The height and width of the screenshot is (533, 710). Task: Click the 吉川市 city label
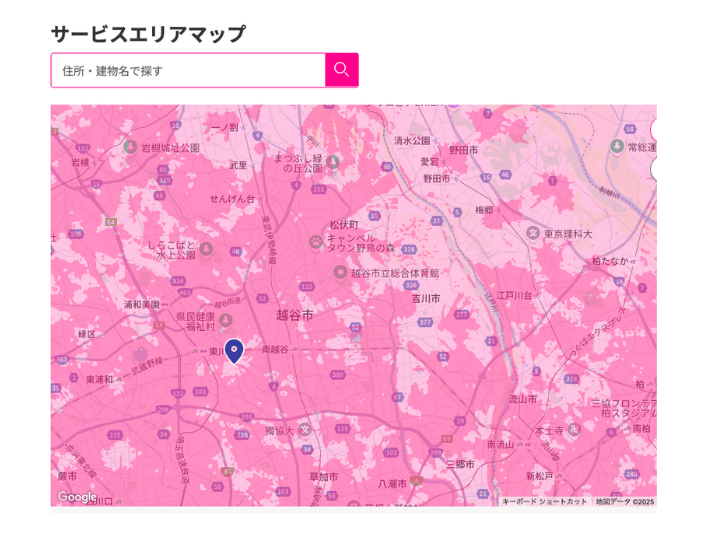(426, 298)
